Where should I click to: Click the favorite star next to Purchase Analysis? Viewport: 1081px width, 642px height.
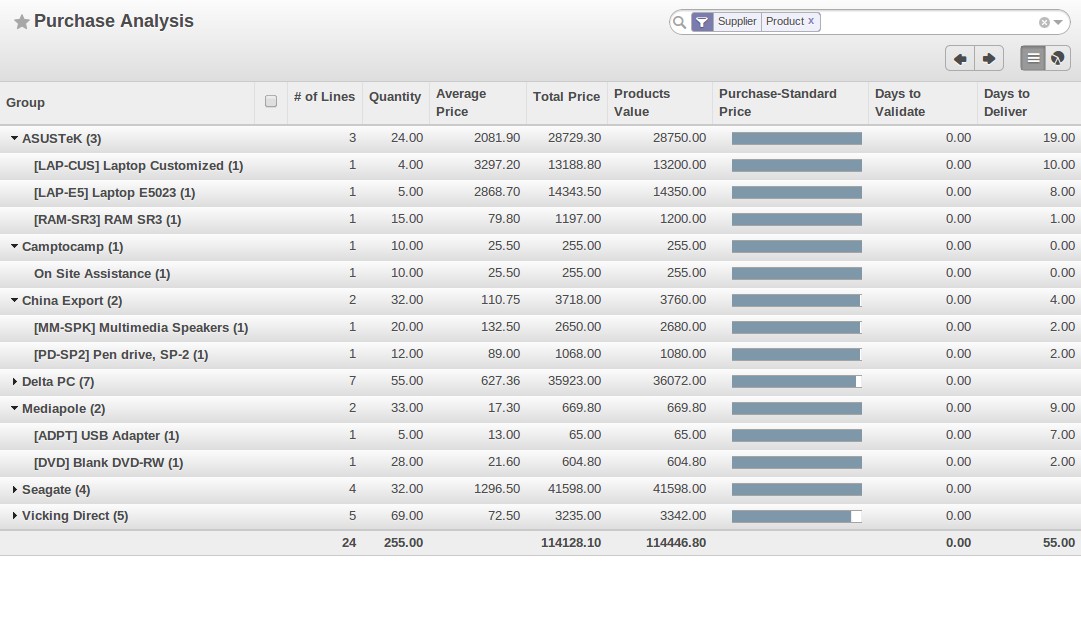tap(21, 22)
